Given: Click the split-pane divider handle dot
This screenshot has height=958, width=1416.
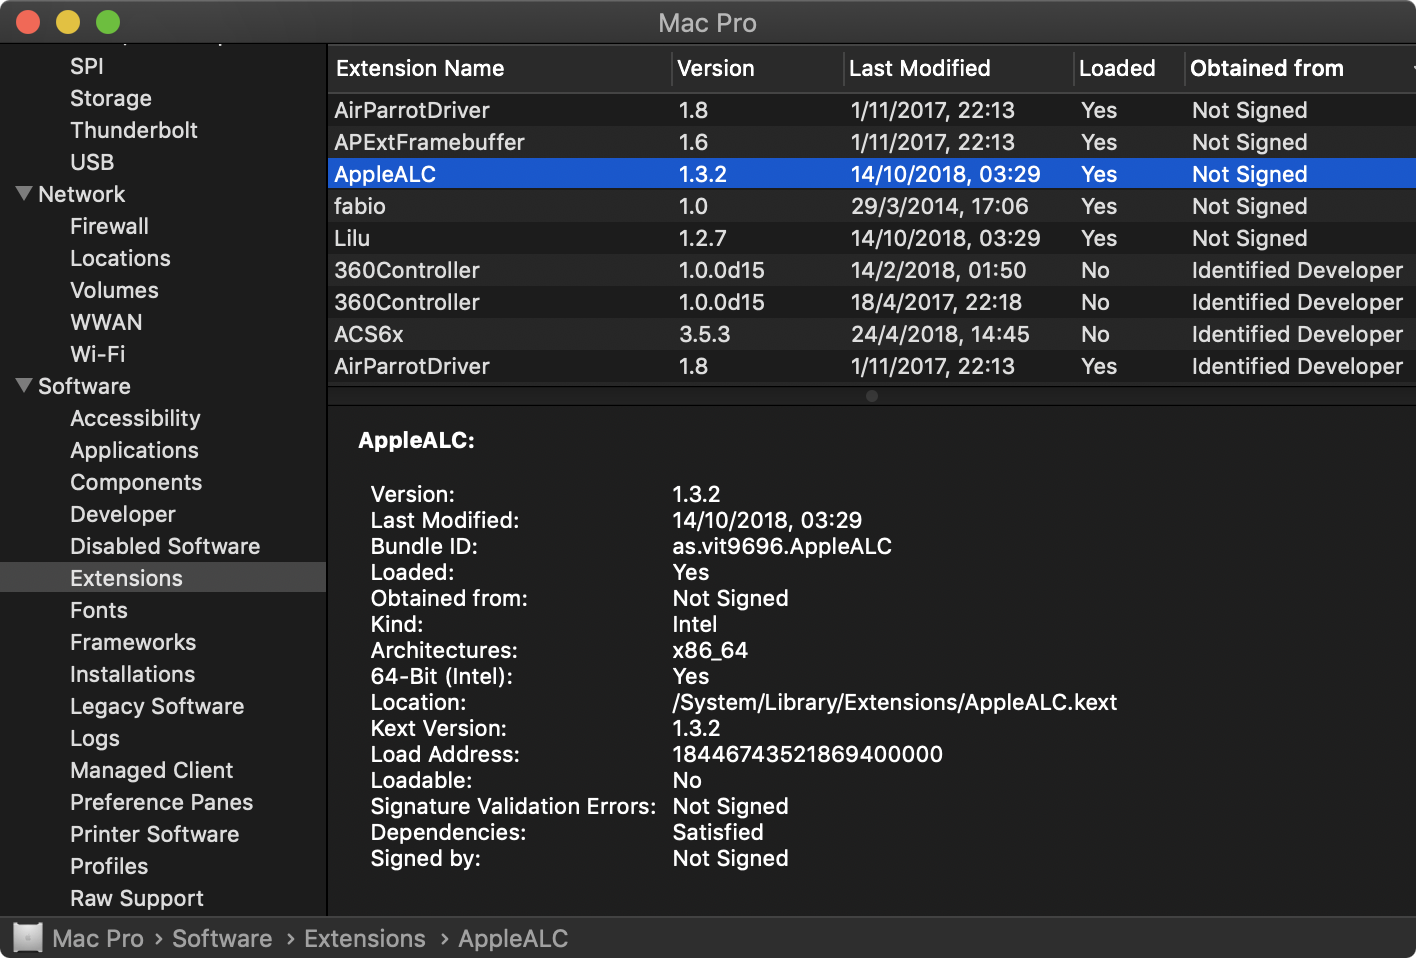Looking at the screenshot, I should tap(872, 396).
